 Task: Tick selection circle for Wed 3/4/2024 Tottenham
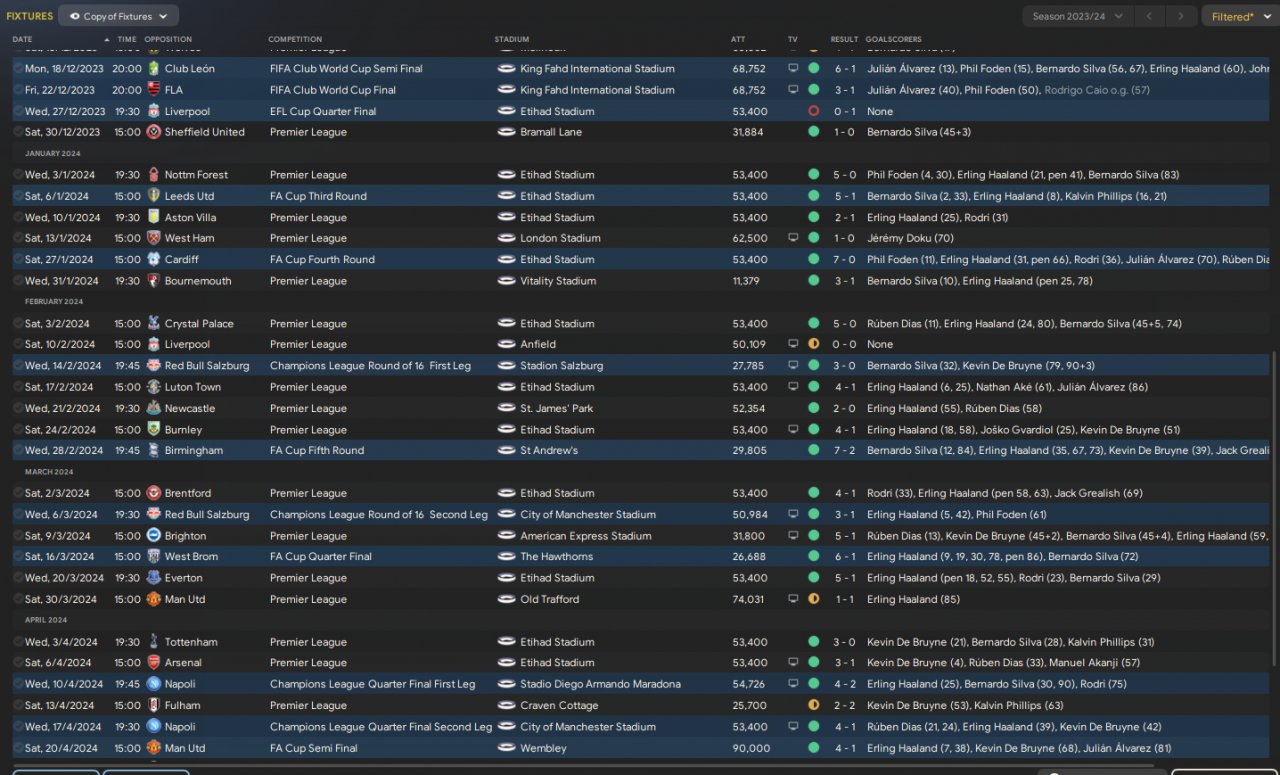pos(17,642)
